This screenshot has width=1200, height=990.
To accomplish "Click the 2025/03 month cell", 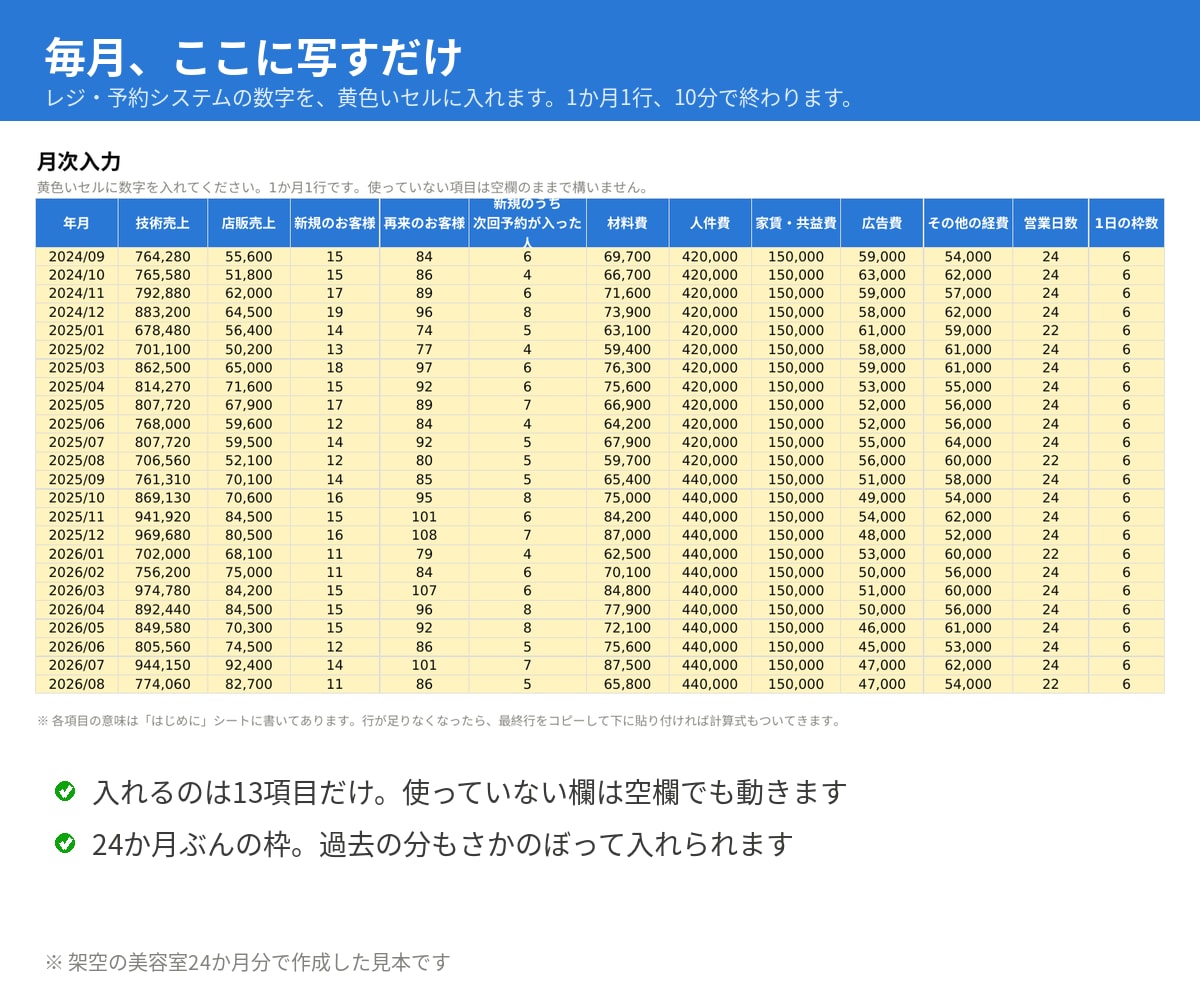I will (77, 368).
